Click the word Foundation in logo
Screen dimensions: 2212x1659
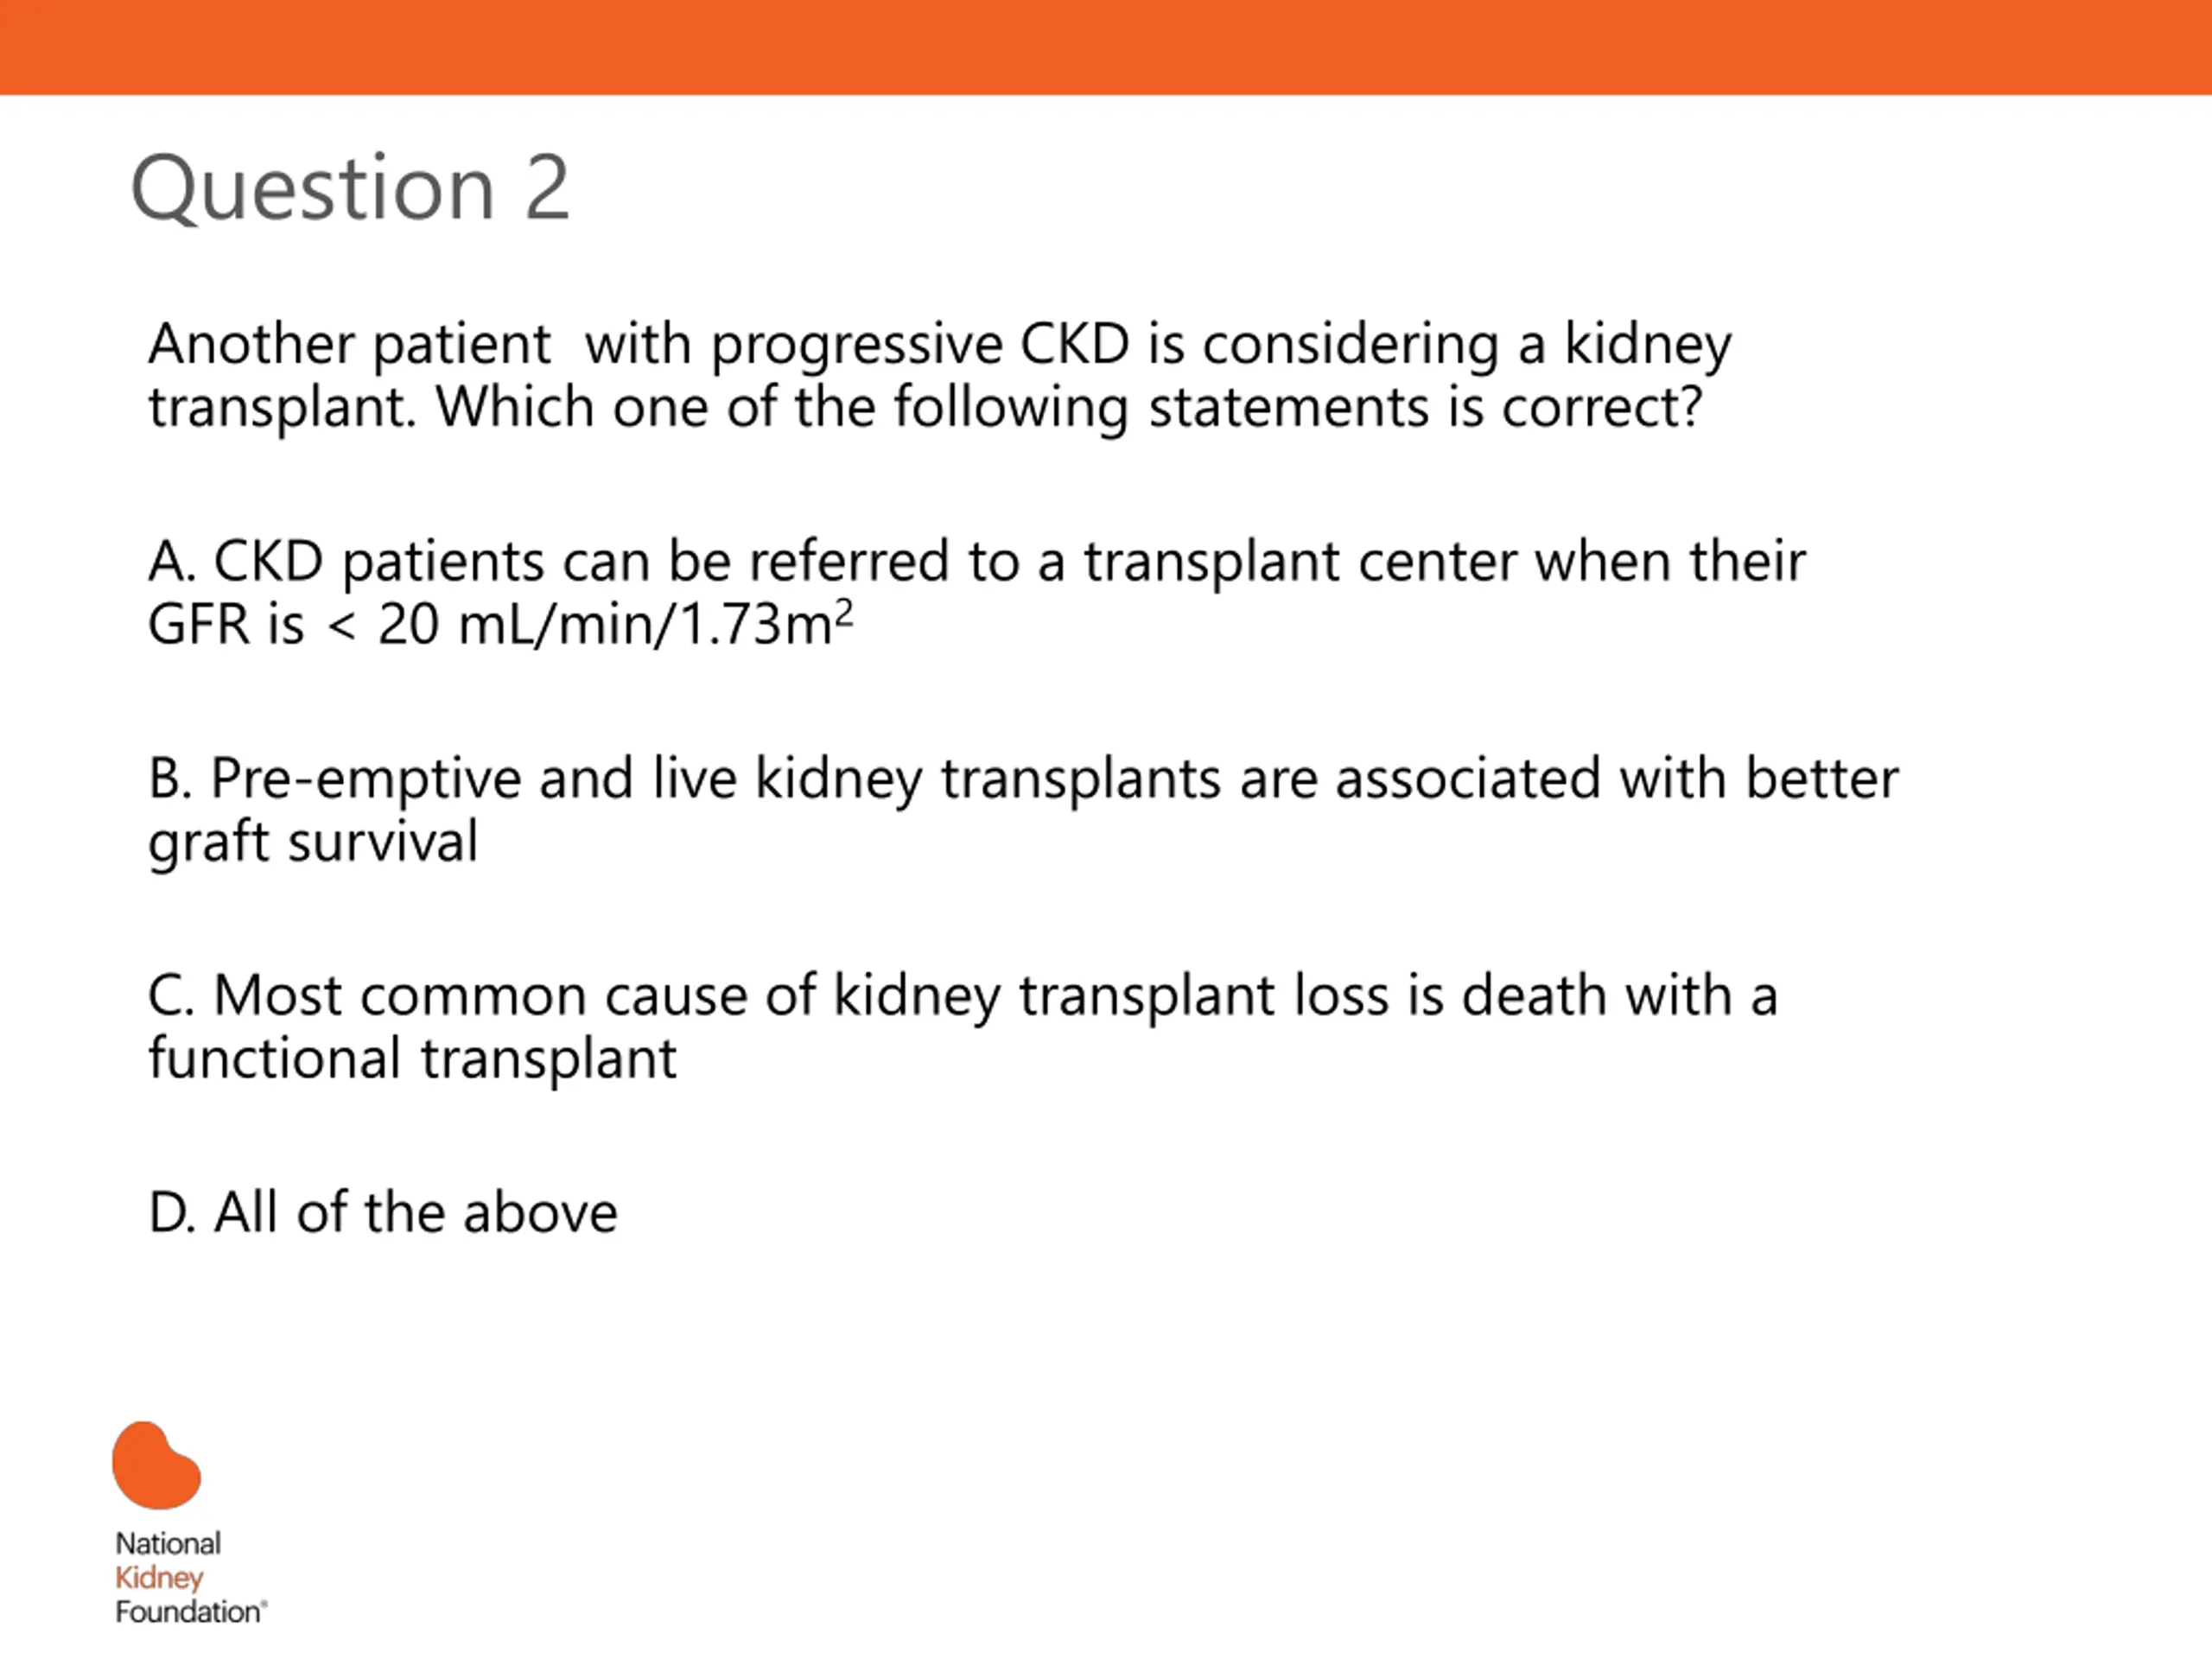[x=190, y=1611]
